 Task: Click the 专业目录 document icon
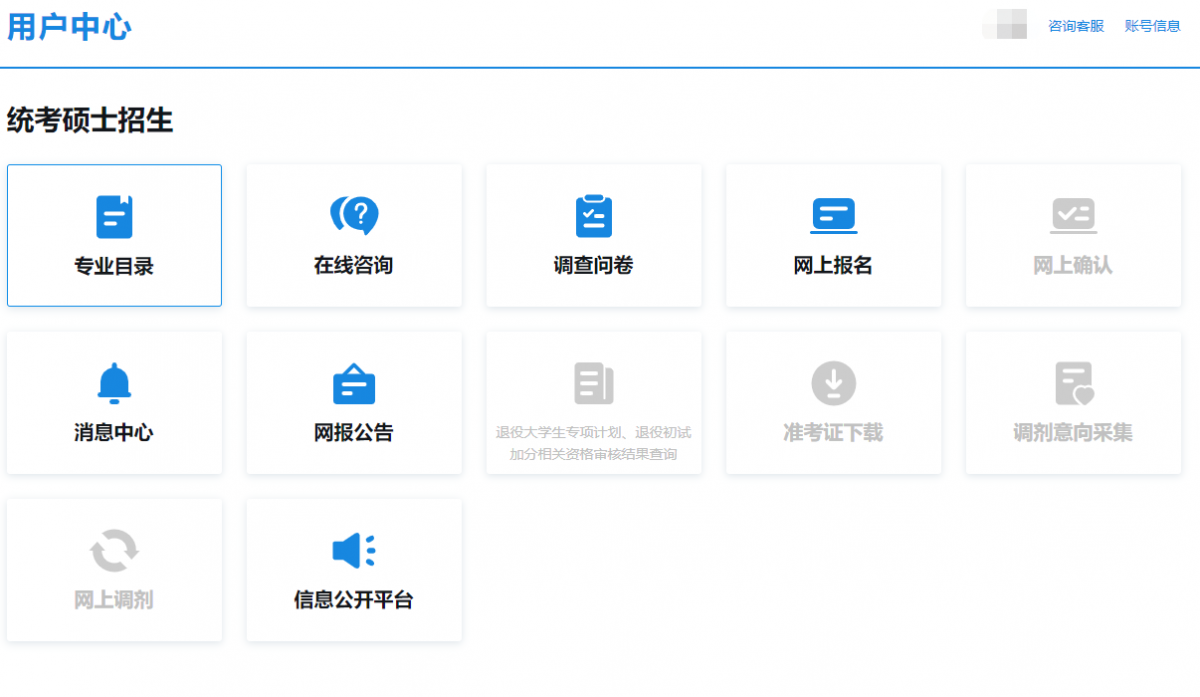[x=114, y=217]
